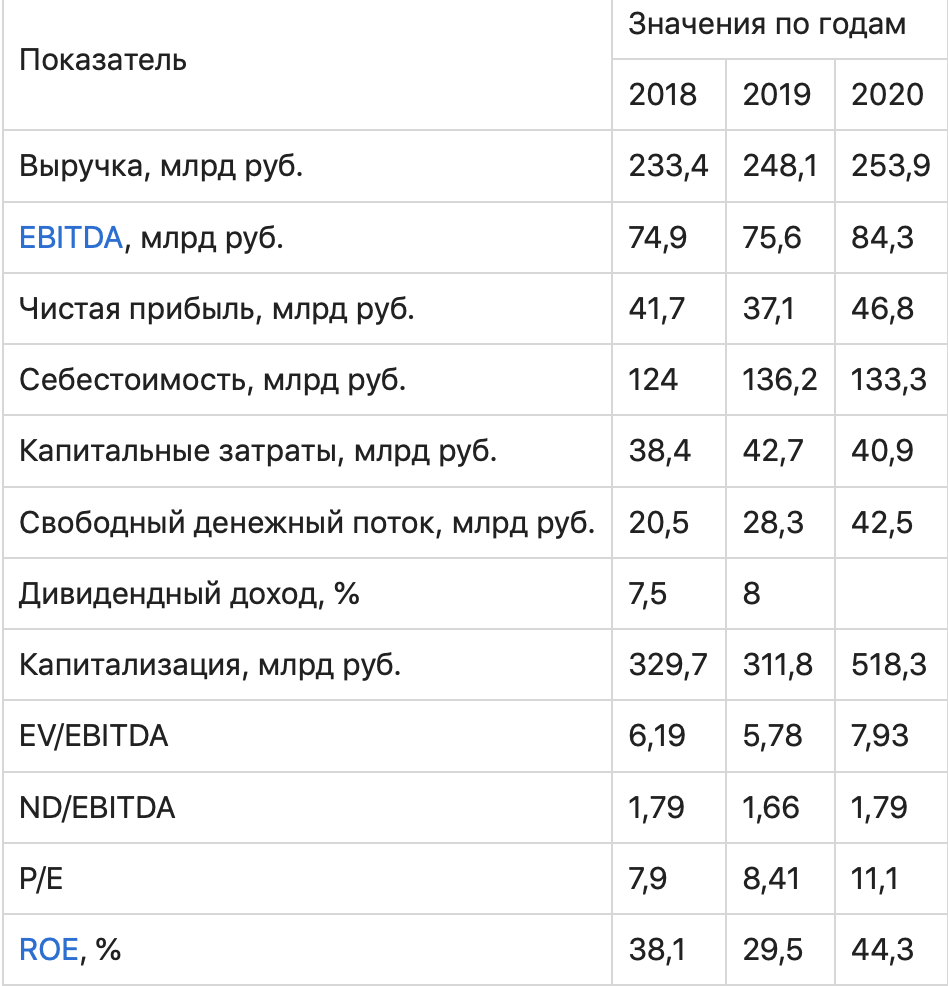The image size is (948, 986).
Task: Select ROE 2018 value 38,1
Action: tap(657, 948)
